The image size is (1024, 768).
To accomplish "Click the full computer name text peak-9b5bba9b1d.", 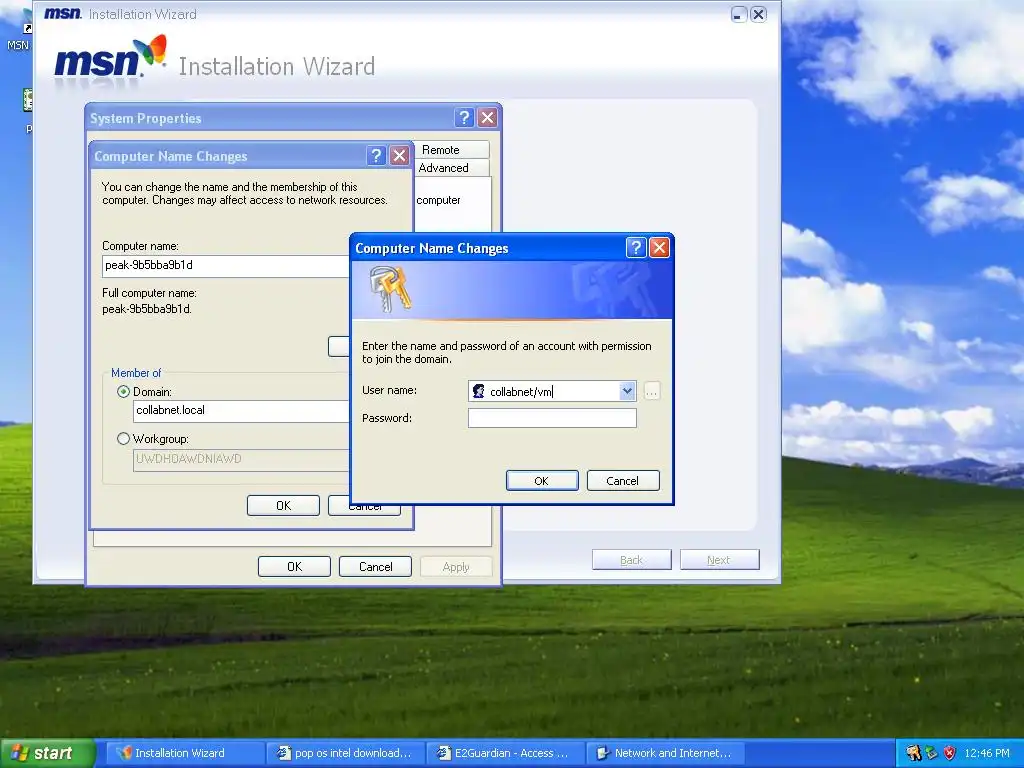I will (x=147, y=309).
